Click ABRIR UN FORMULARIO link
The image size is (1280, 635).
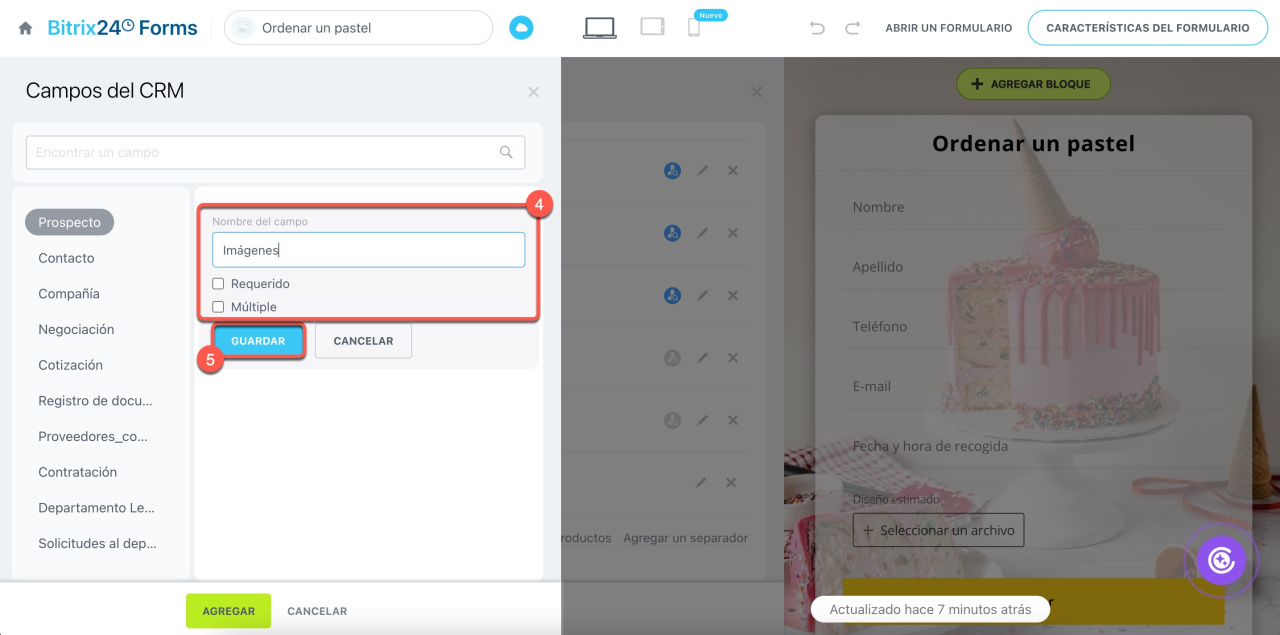click(x=949, y=28)
